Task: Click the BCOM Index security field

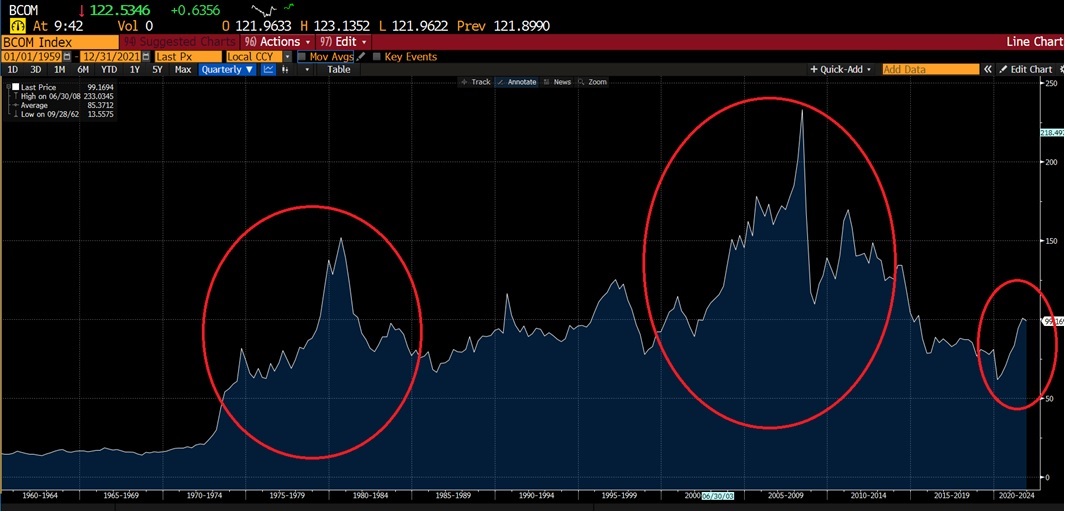Action: [x=60, y=41]
